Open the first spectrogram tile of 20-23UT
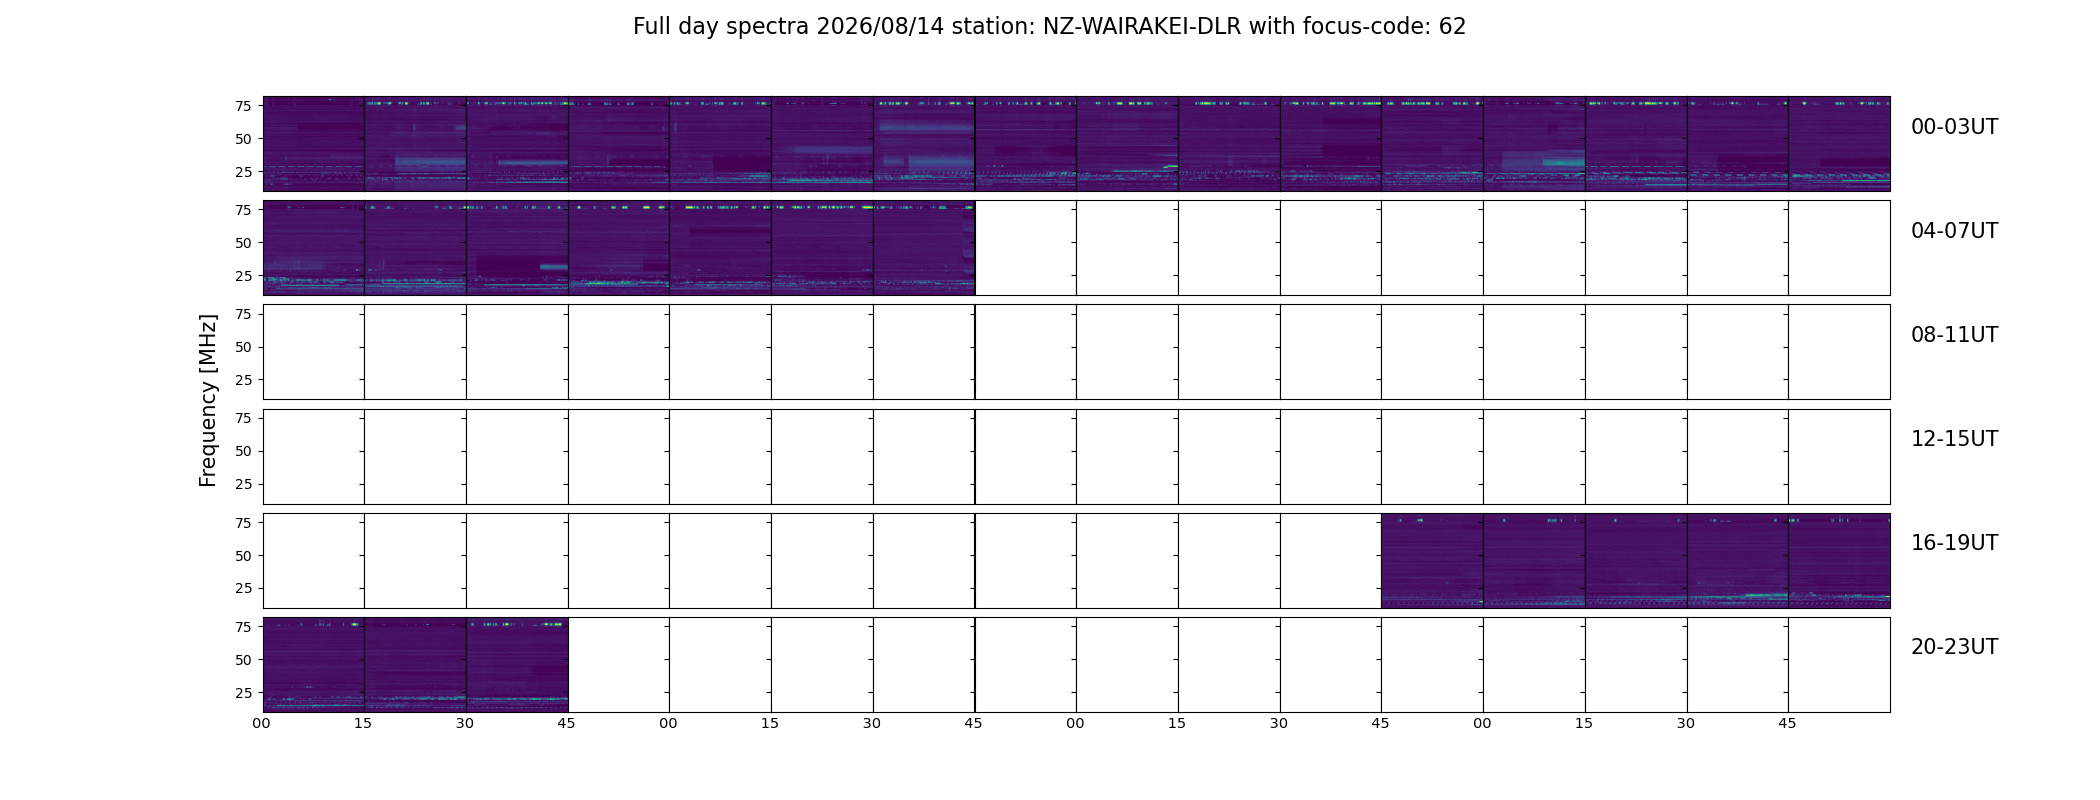2100x800 pixels. click(314, 665)
